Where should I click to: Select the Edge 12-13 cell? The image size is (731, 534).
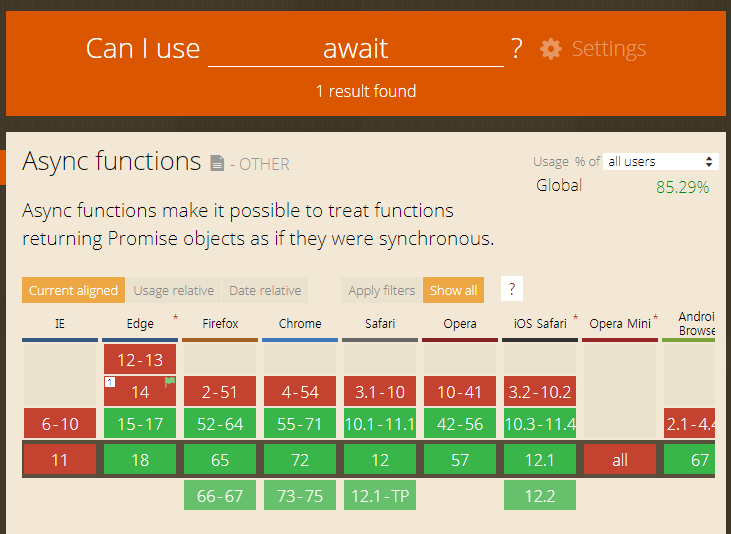(x=140, y=360)
